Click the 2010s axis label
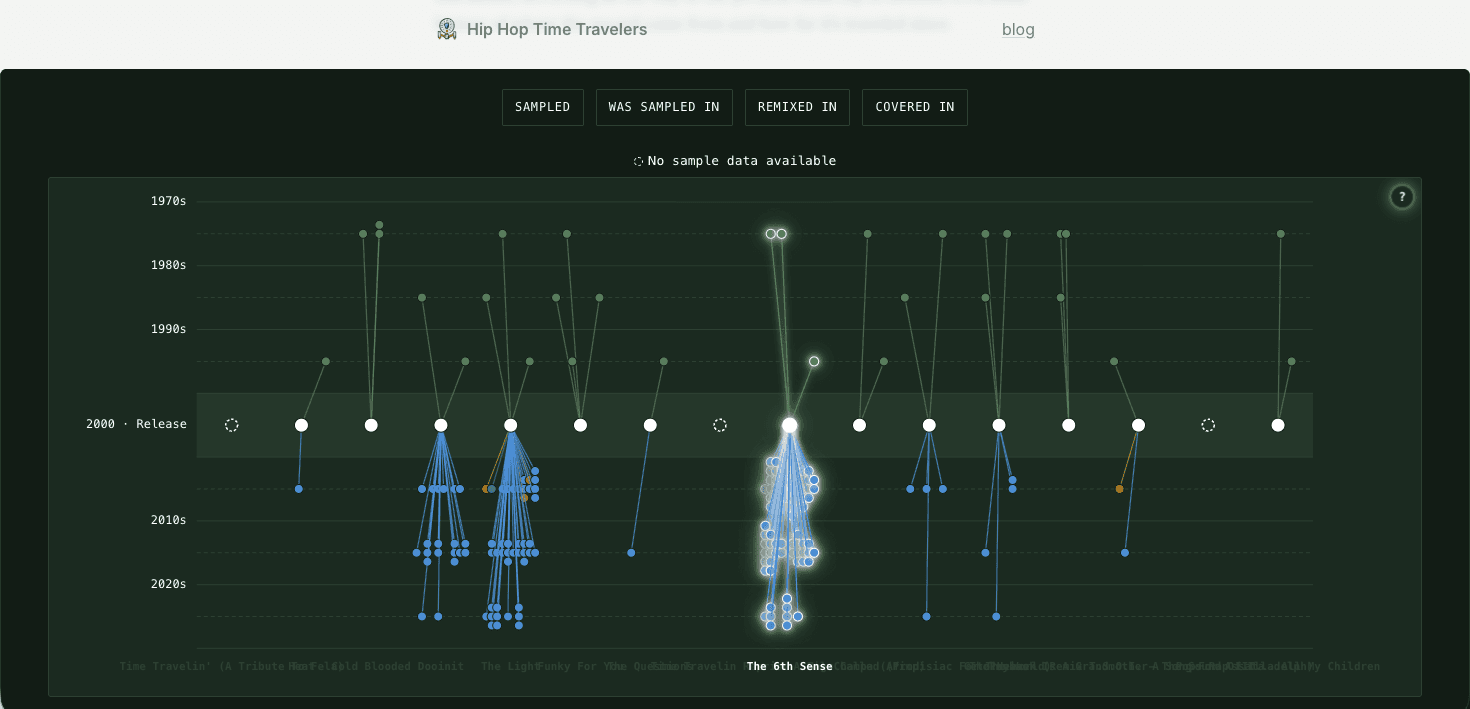 pyautogui.click(x=168, y=520)
